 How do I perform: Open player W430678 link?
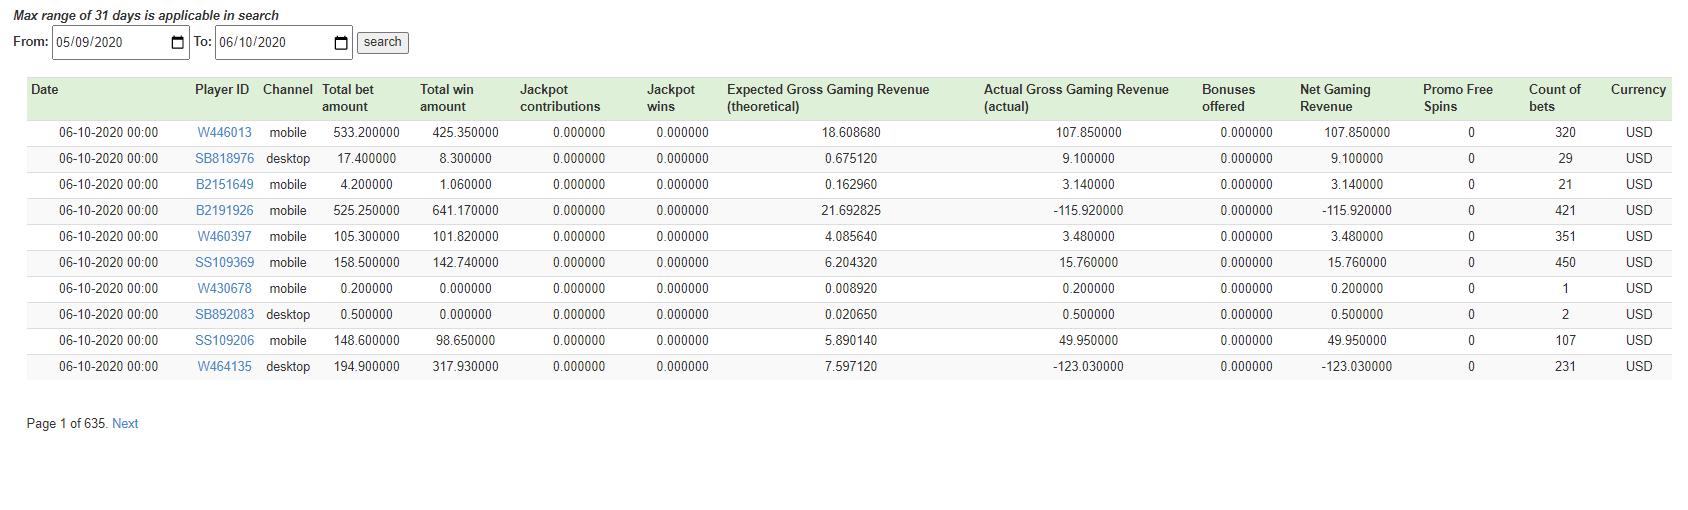tap(225, 289)
